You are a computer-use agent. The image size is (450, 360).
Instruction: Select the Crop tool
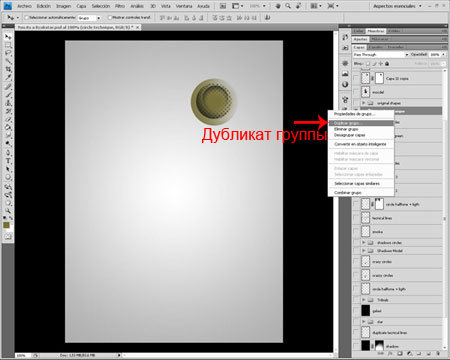[x=8, y=69]
